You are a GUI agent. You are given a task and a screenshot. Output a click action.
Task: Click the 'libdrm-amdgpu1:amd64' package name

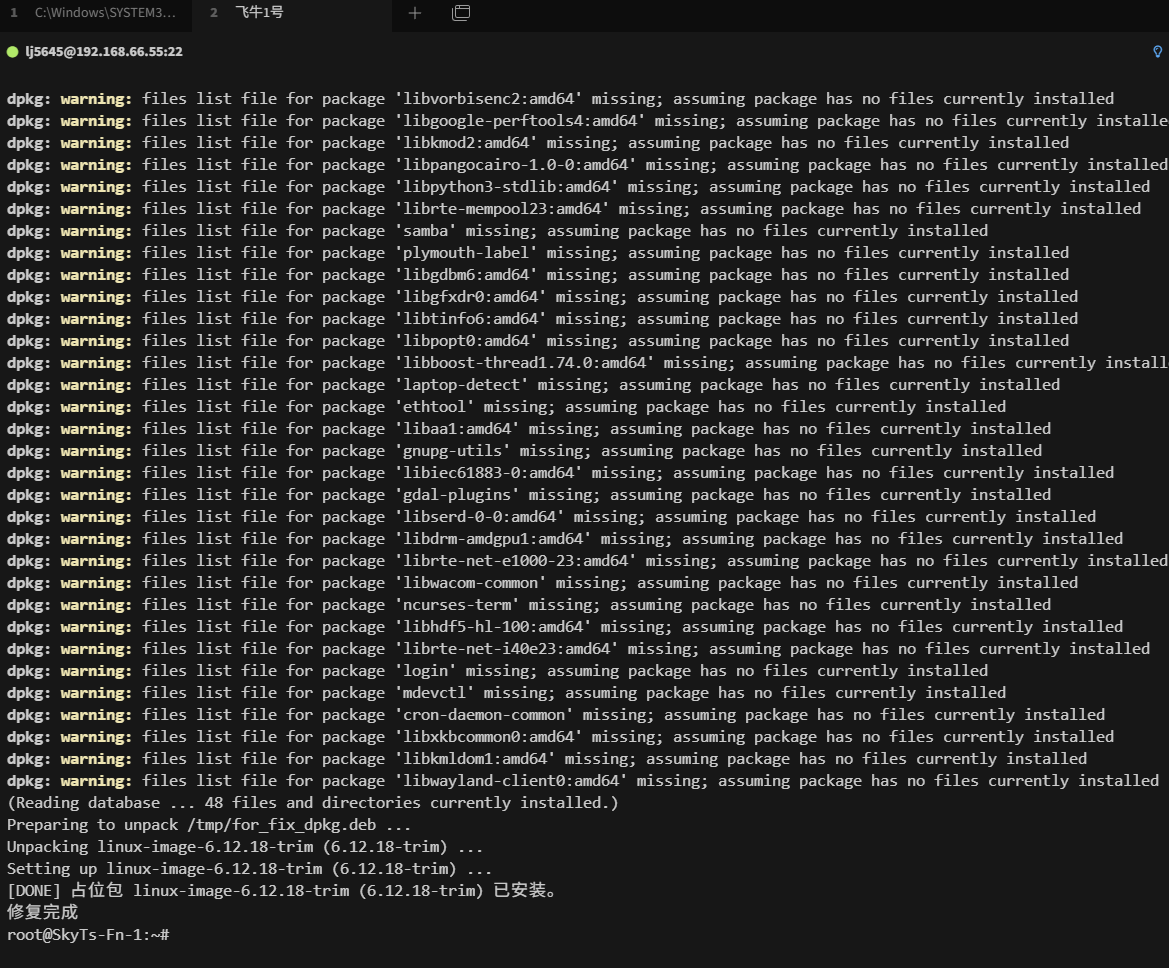493,538
